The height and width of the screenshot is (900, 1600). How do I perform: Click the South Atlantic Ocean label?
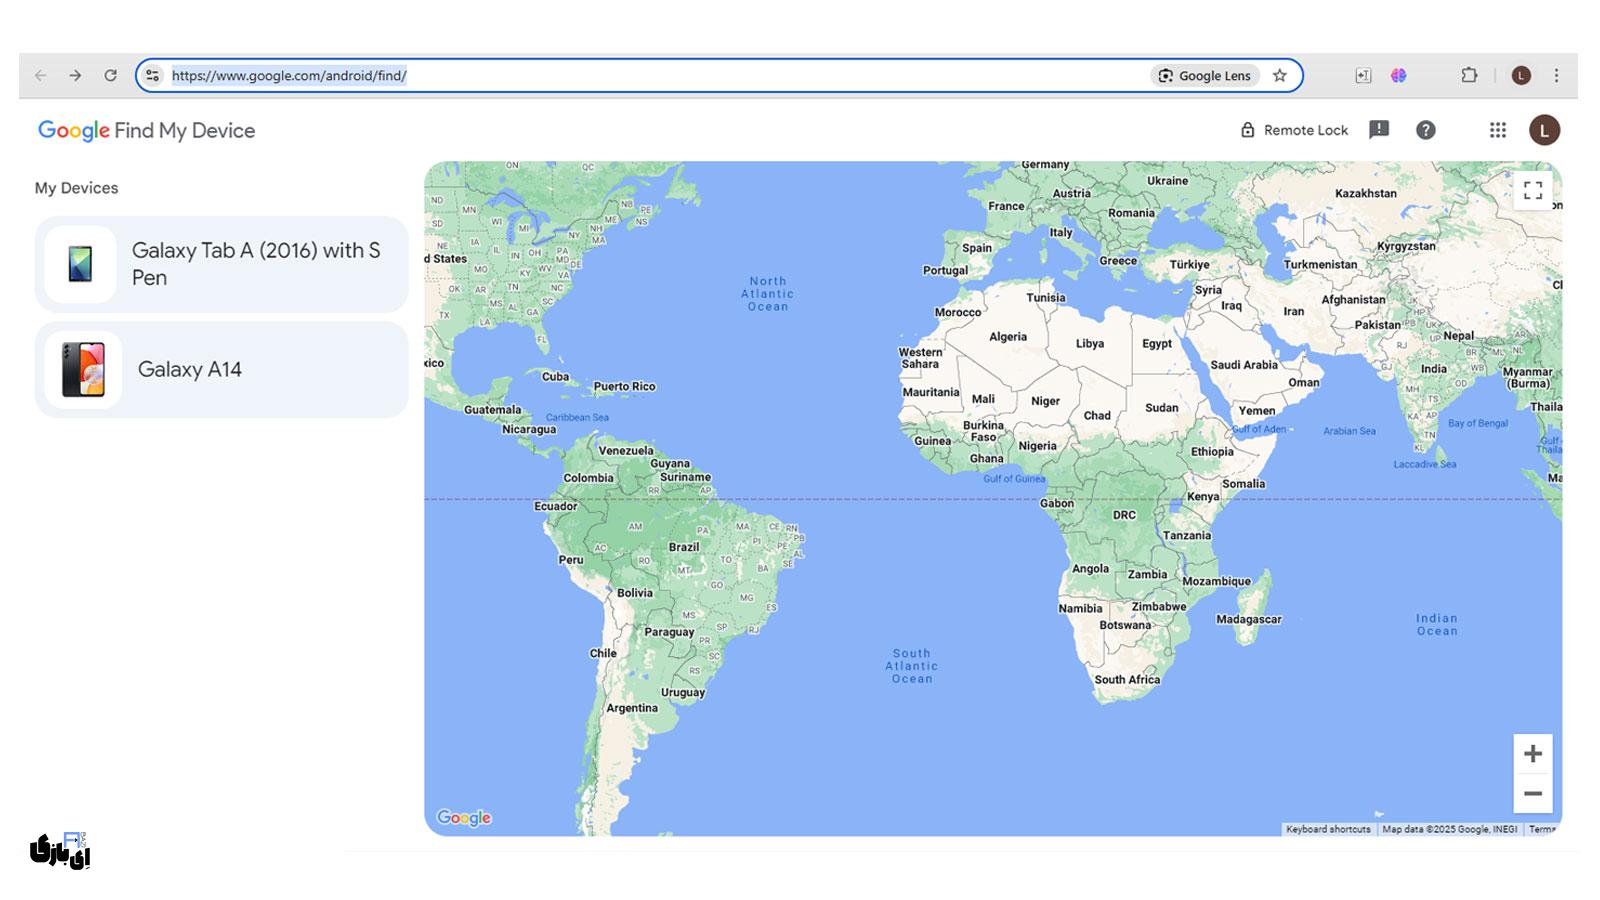[912, 666]
